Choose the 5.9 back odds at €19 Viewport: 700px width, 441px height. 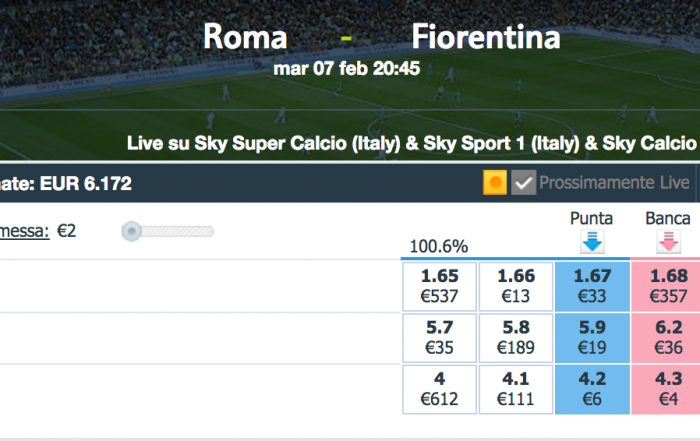(592, 338)
